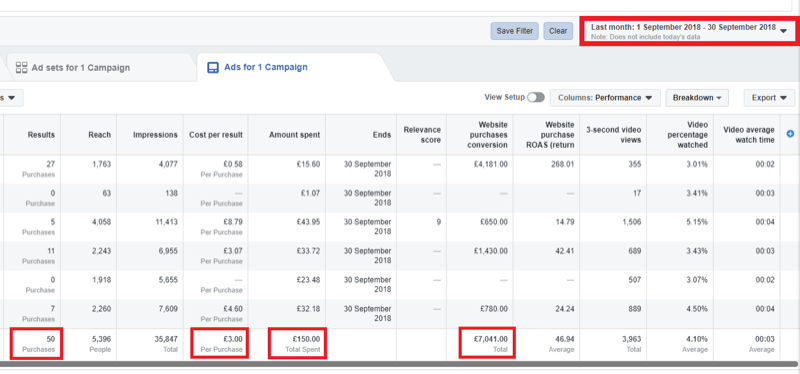Click the £7,041.00 Total conversion cell
Image resolution: width=800 pixels, height=374 pixels.
click(487, 343)
